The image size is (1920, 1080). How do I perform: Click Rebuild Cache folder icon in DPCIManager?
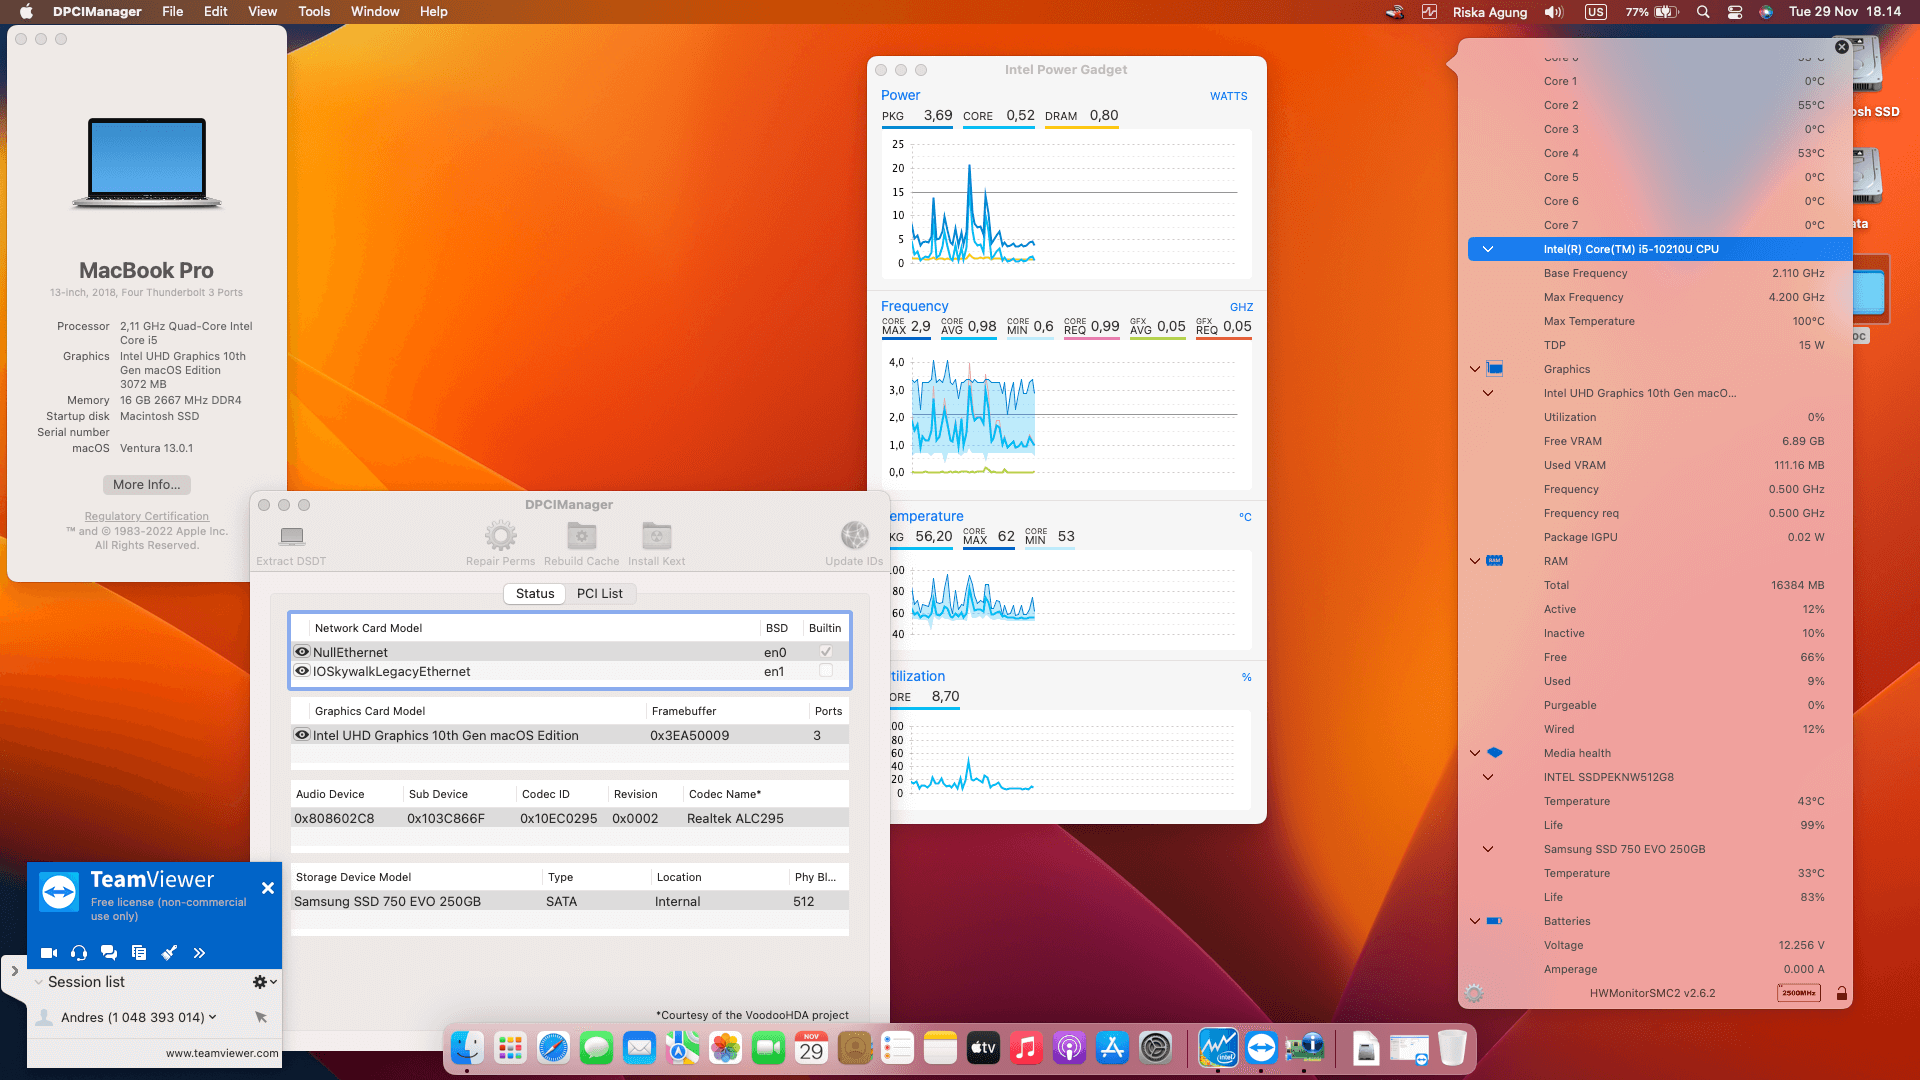[x=581, y=536]
